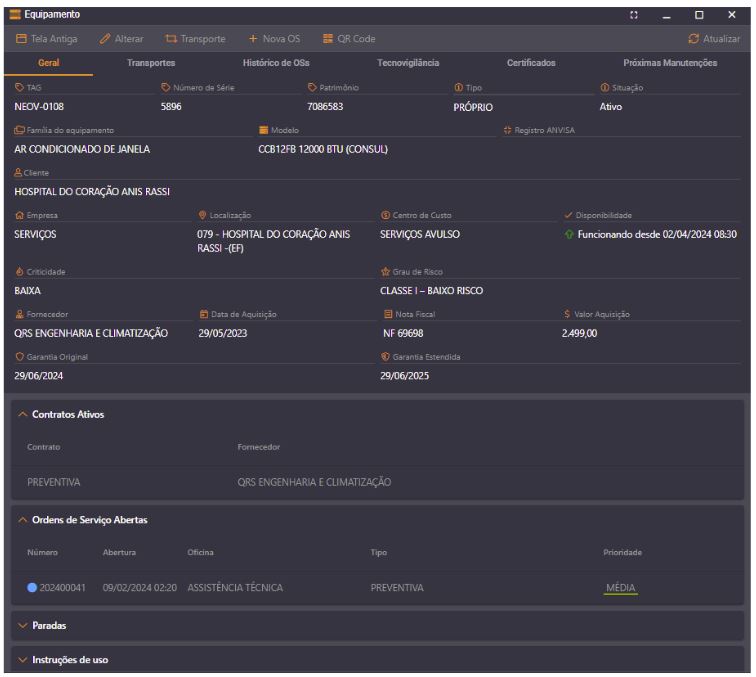This screenshot has width=756, height=677.
Task: Select the PREVENTIVA contract row
Action: pos(53,482)
